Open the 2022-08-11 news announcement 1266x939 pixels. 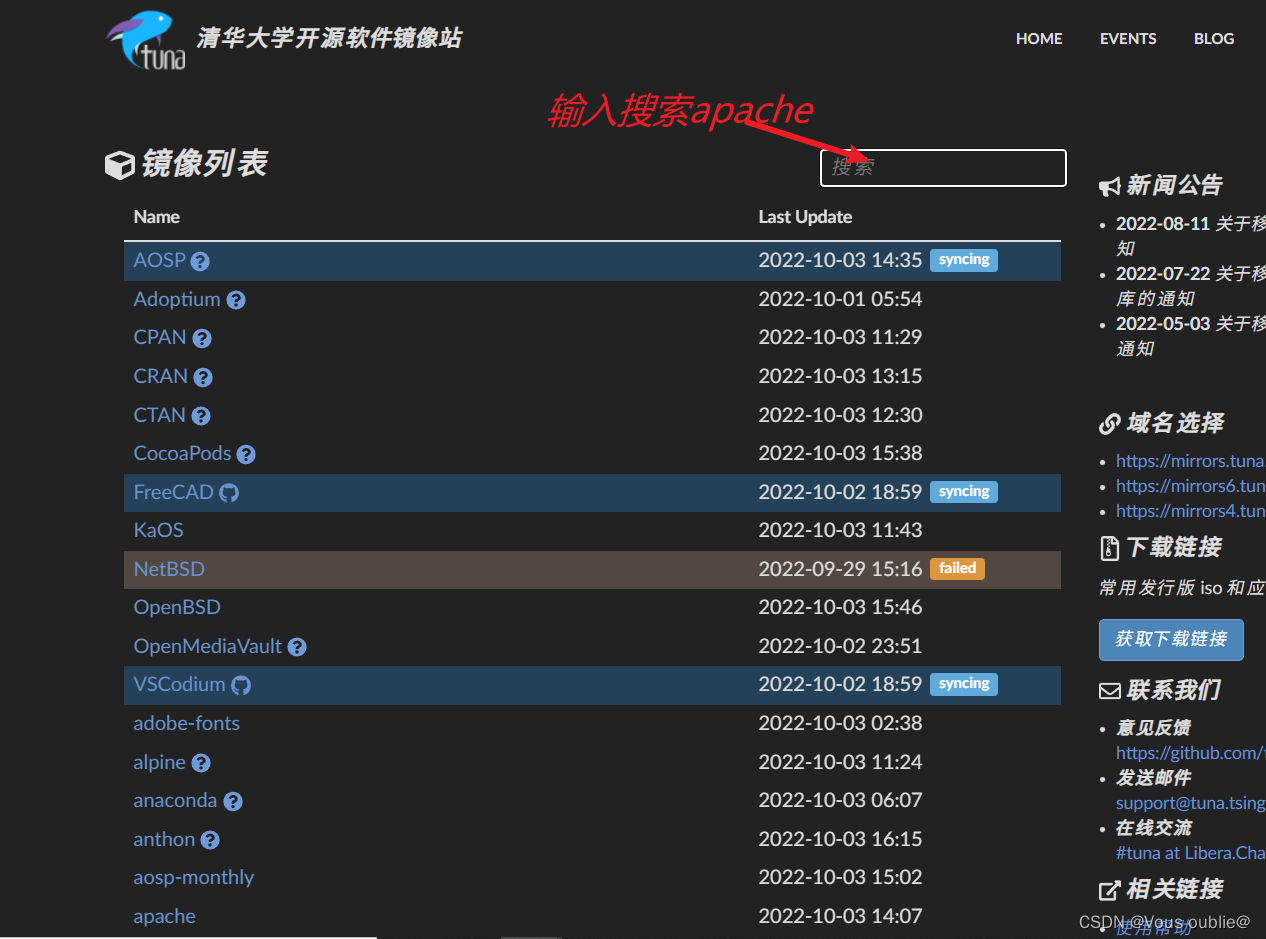coord(1190,236)
